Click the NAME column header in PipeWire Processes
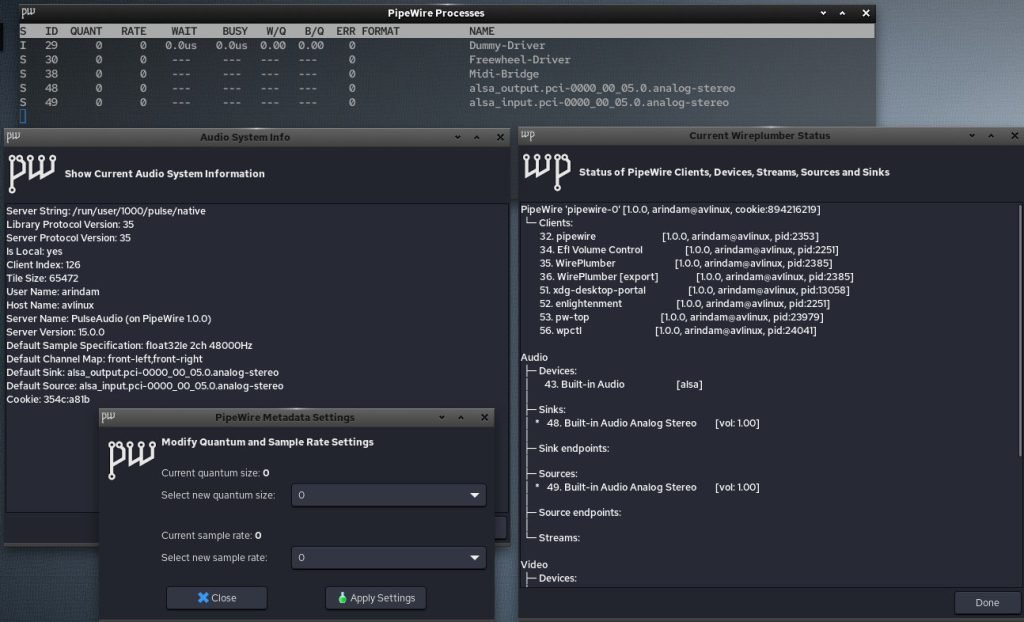This screenshot has height=622, width=1024. click(x=481, y=31)
